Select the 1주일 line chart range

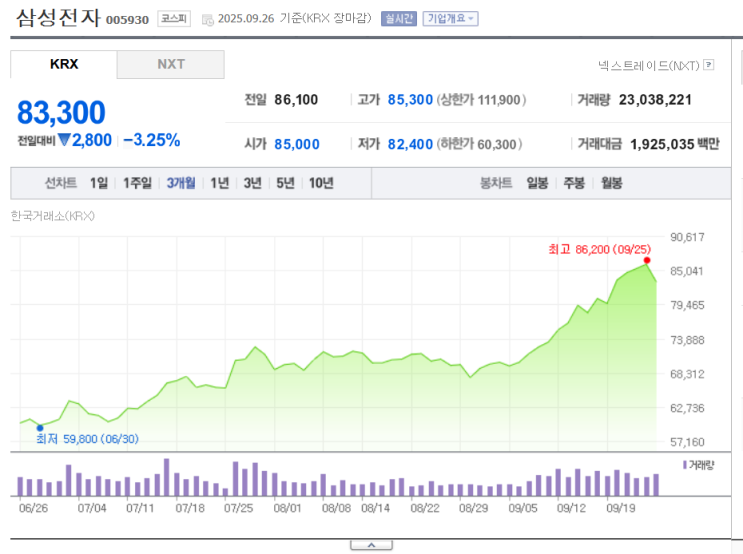[x=137, y=183]
